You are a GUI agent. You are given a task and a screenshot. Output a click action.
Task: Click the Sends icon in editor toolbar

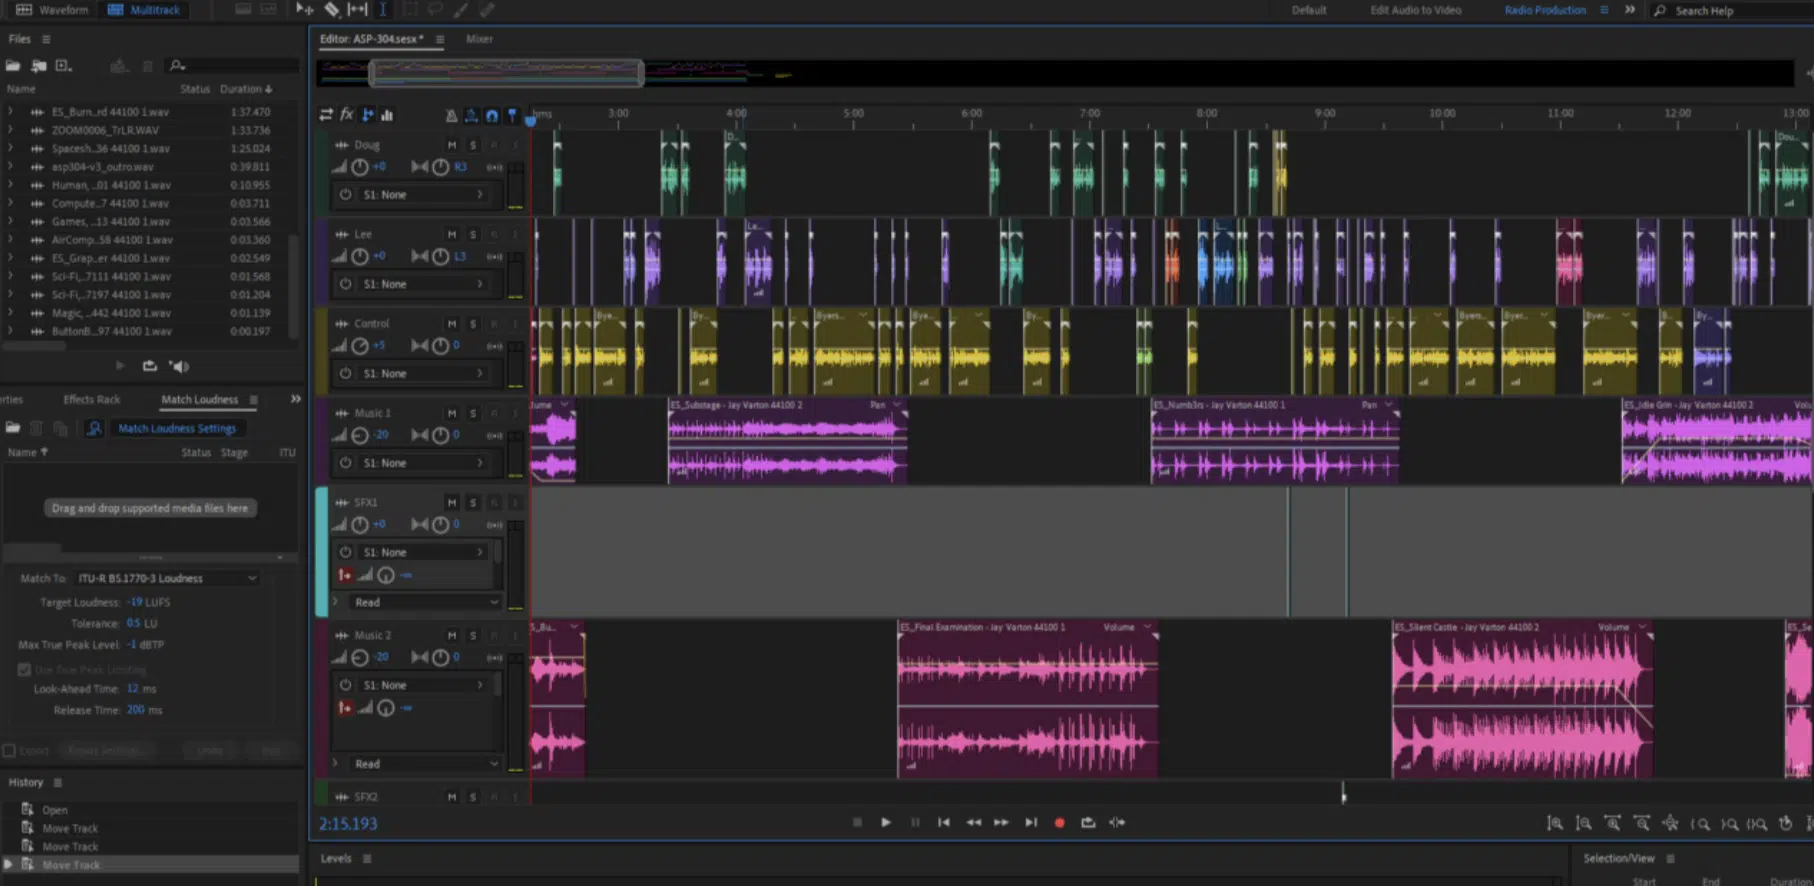pyautogui.click(x=367, y=115)
